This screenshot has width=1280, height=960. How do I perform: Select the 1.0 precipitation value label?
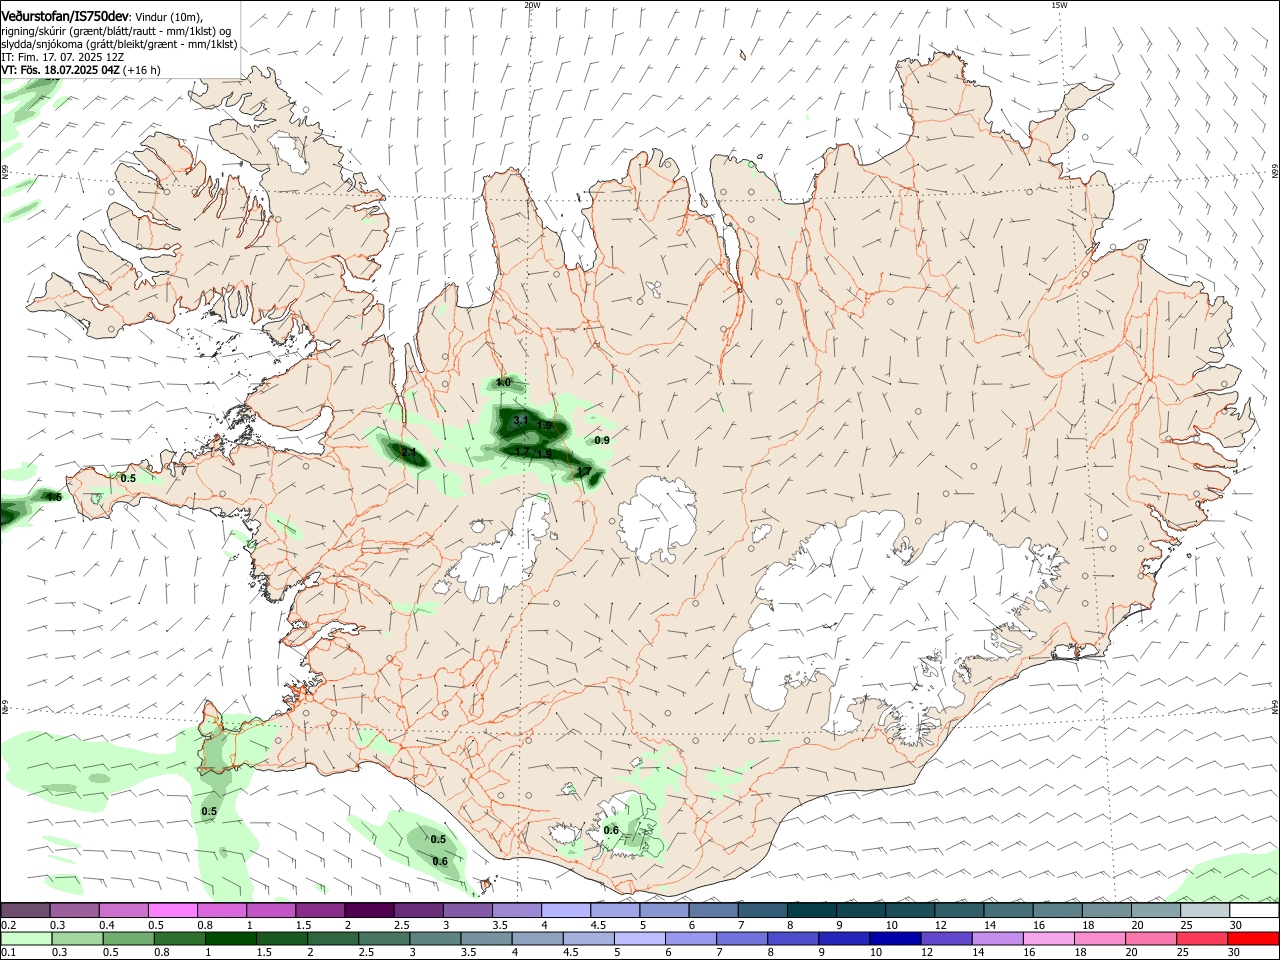pyautogui.click(x=503, y=382)
